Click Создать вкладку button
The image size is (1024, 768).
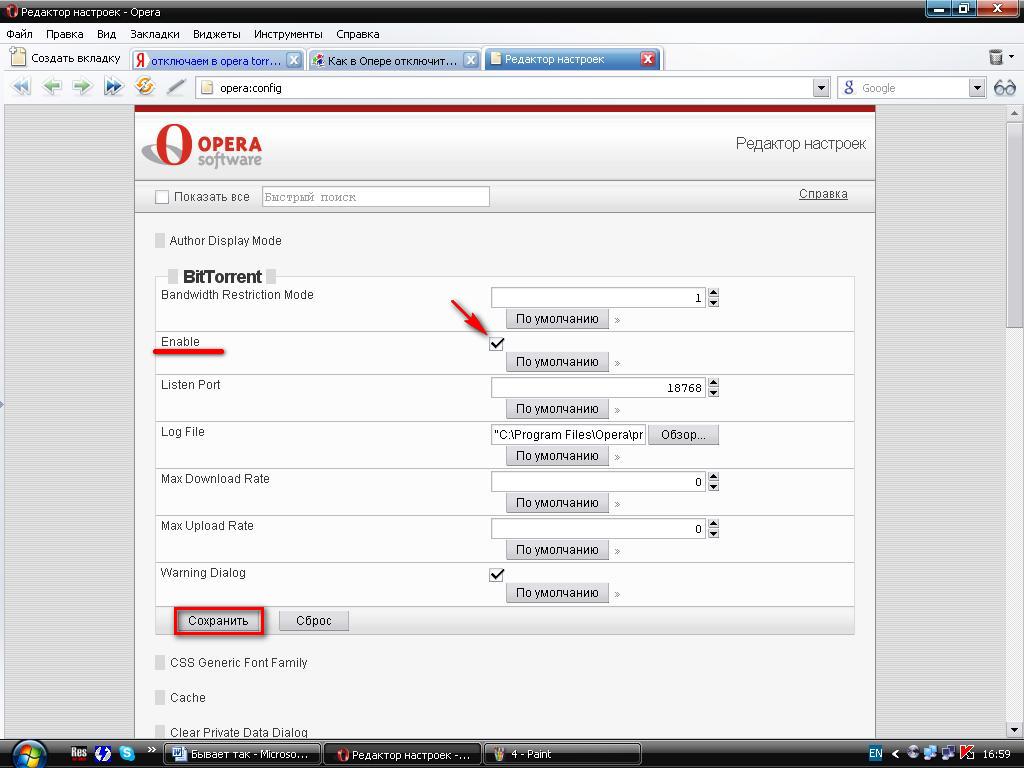pos(66,58)
